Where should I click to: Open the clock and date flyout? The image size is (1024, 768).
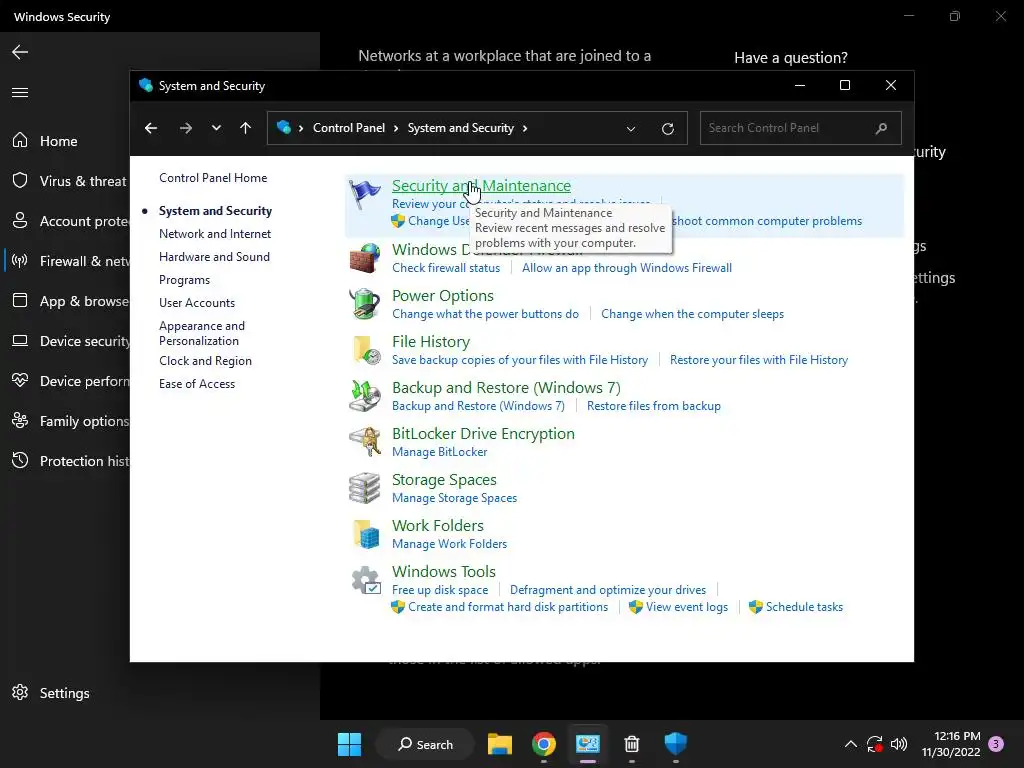coord(951,744)
